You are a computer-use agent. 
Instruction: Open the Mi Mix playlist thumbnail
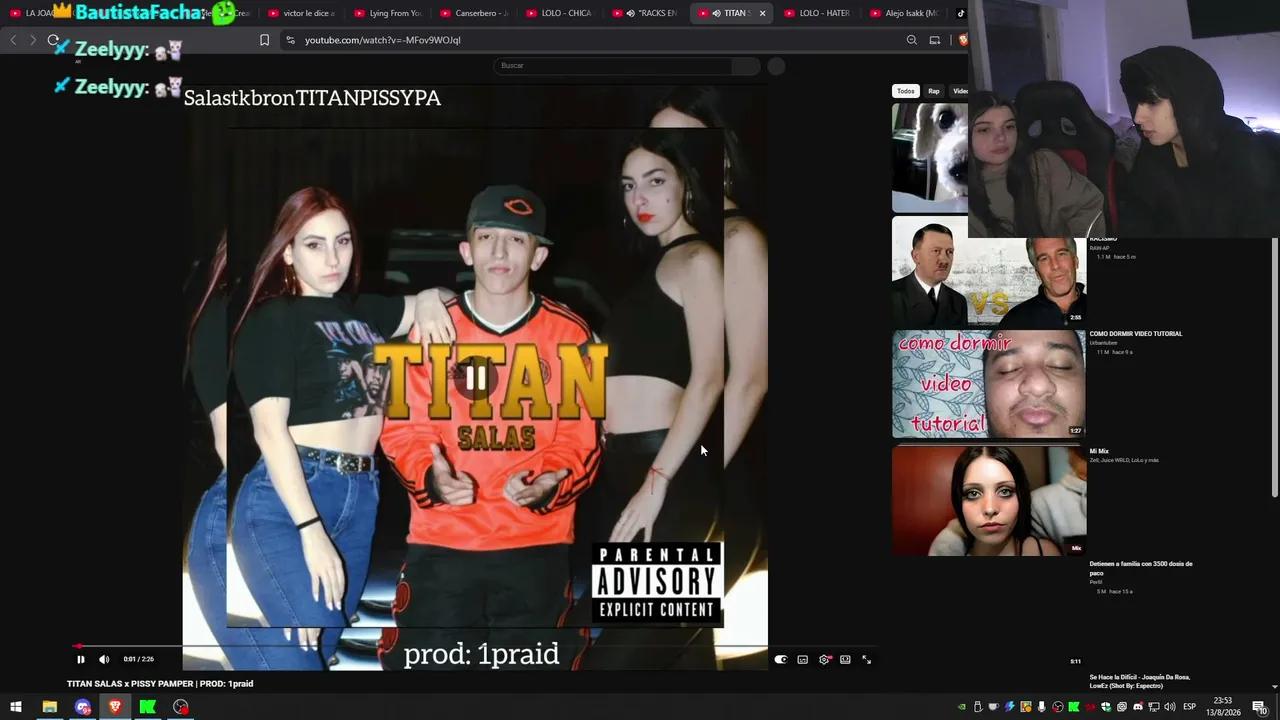988,500
